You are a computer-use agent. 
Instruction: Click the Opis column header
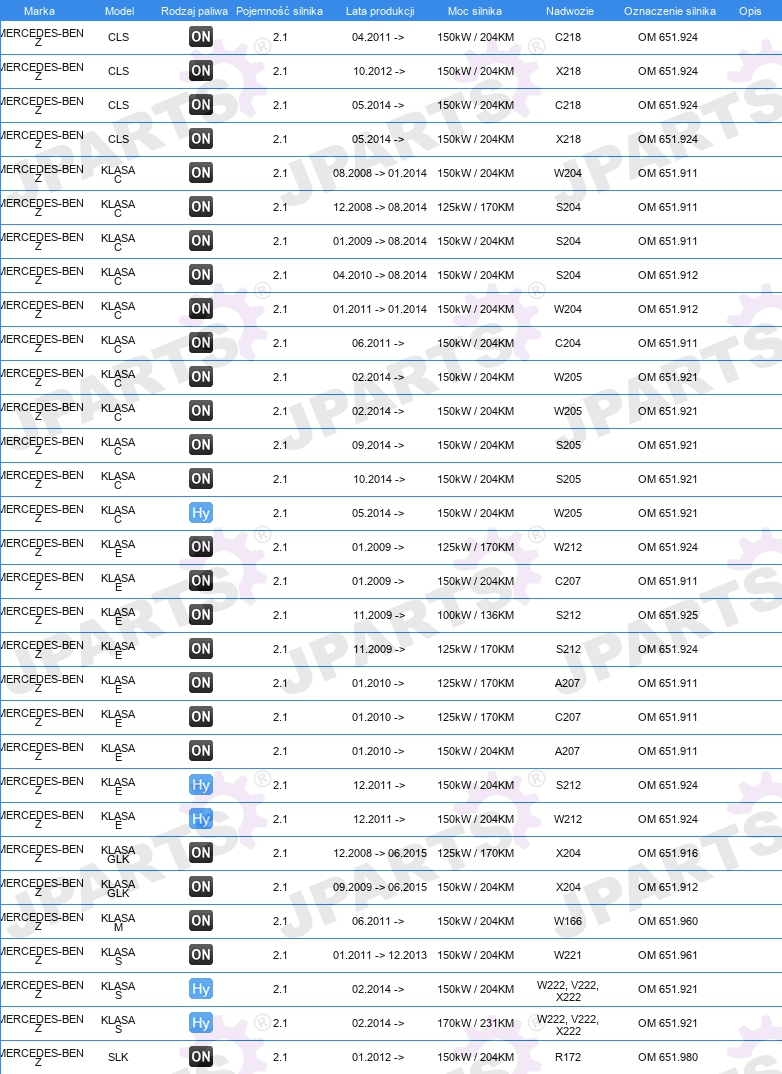pos(750,11)
